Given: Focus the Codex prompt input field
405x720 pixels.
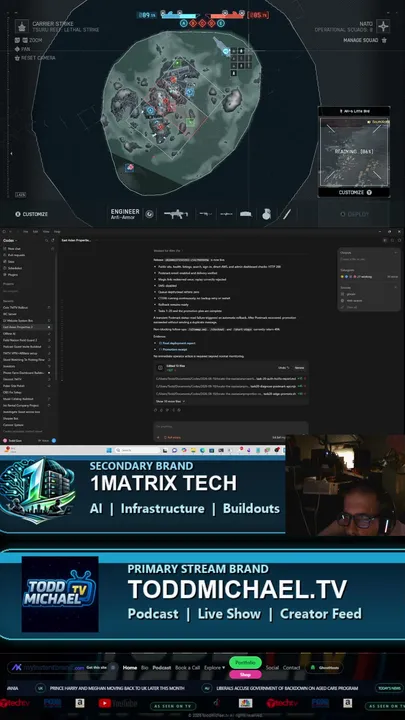Looking at the screenshot, I should coord(231,427).
